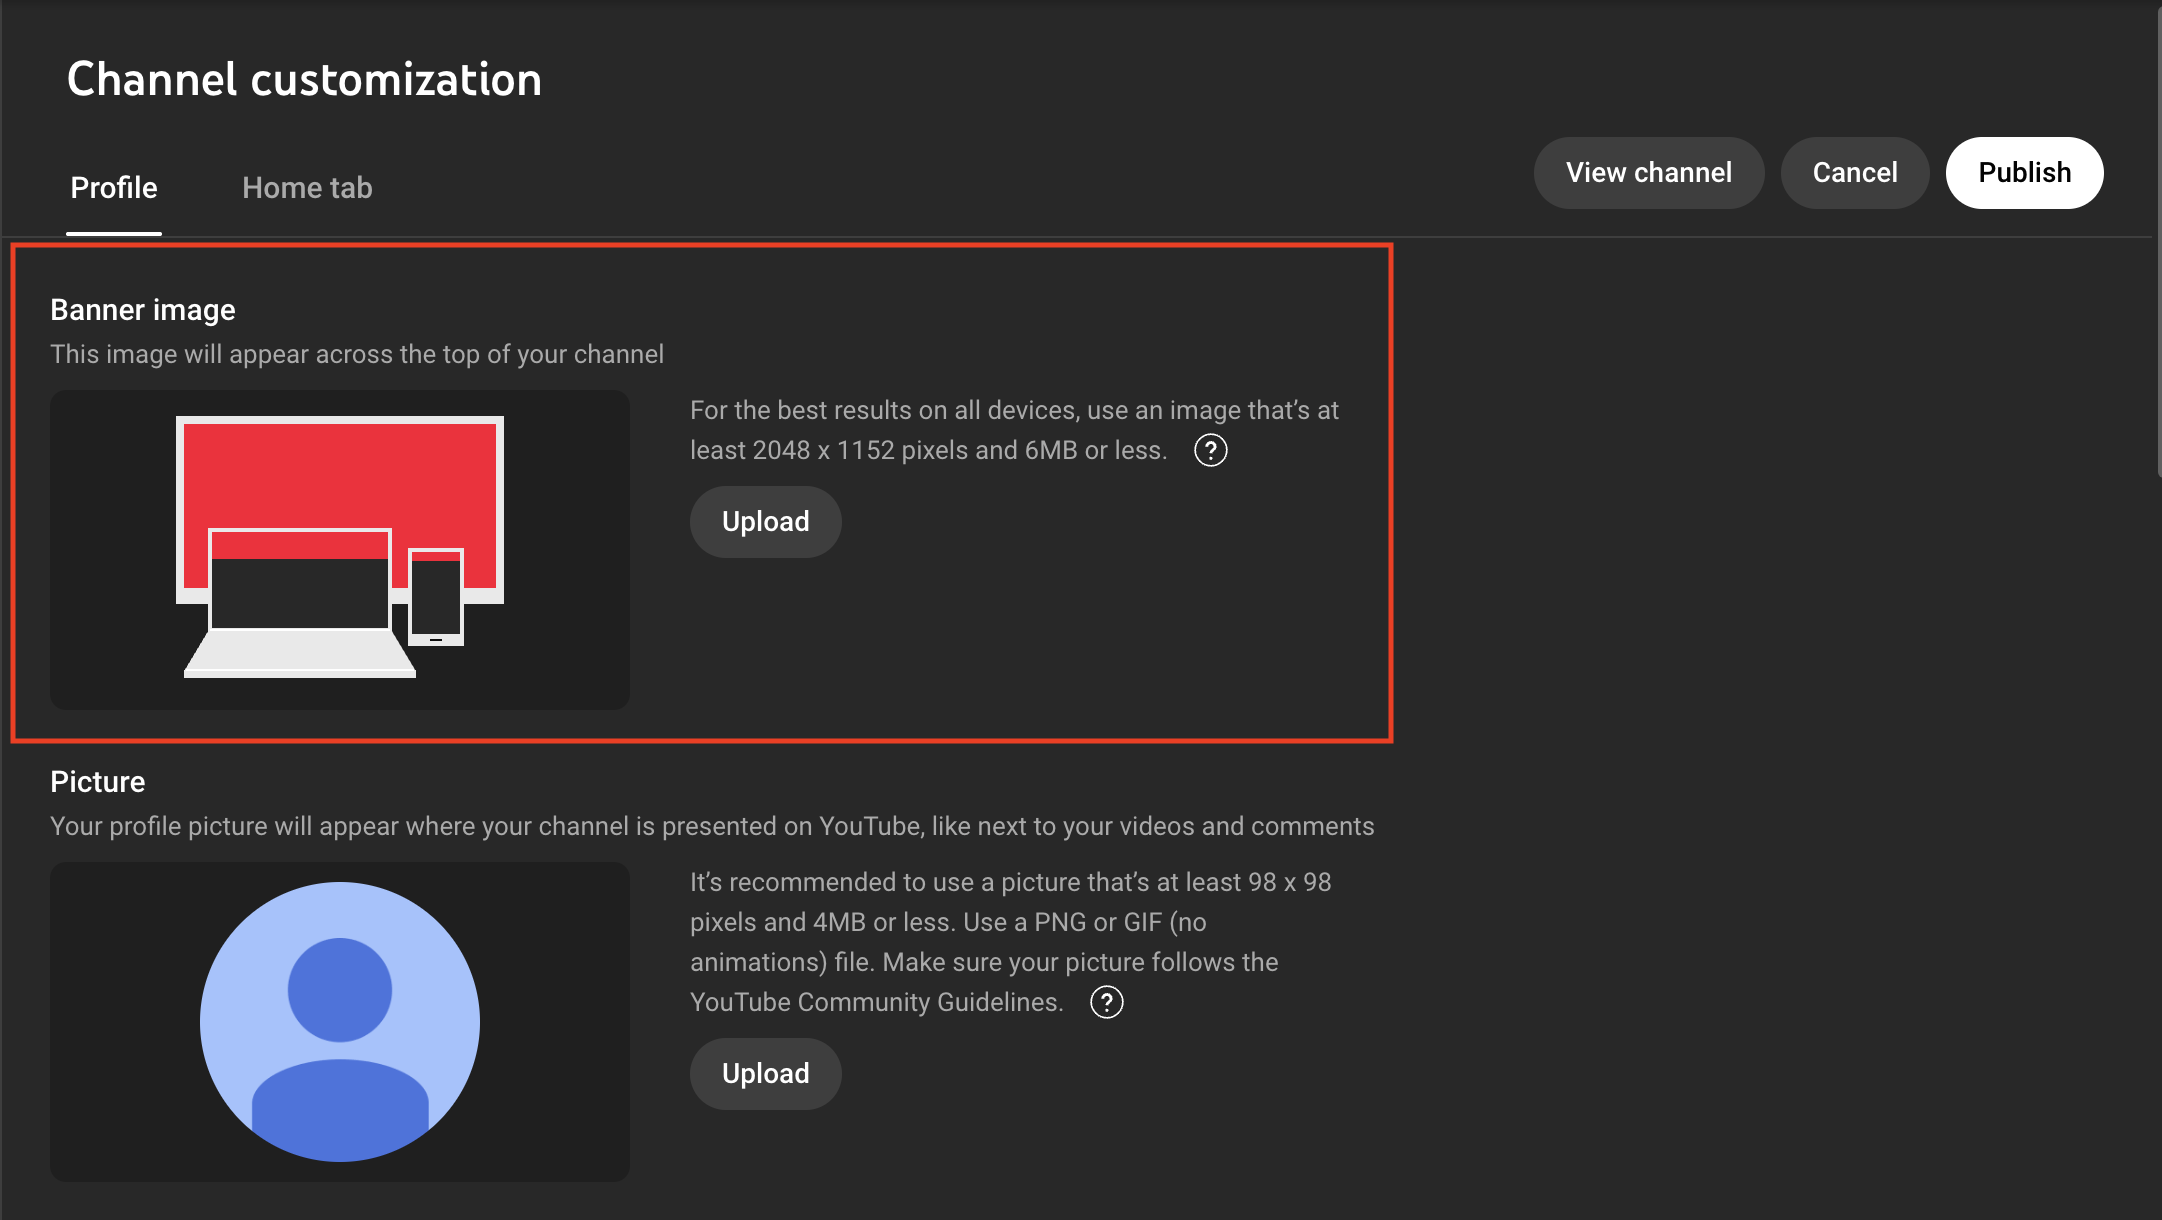Click the desktop monitor graphic in banner preview
The height and width of the screenshot is (1220, 2162).
(x=340, y=470)
